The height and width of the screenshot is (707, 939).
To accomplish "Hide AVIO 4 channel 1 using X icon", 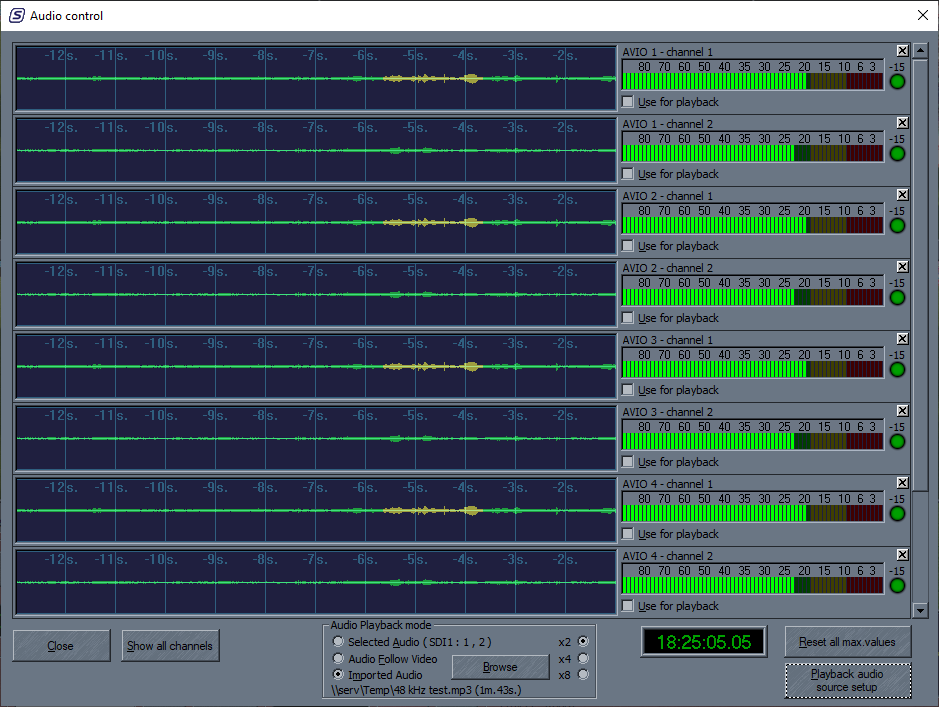I will point(902,483).
